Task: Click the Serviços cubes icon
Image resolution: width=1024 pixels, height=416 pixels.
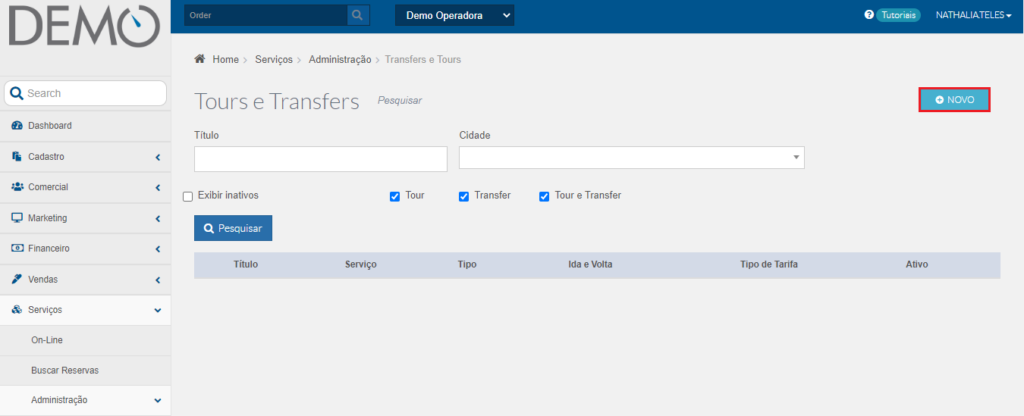Action: tap(18, 310)
